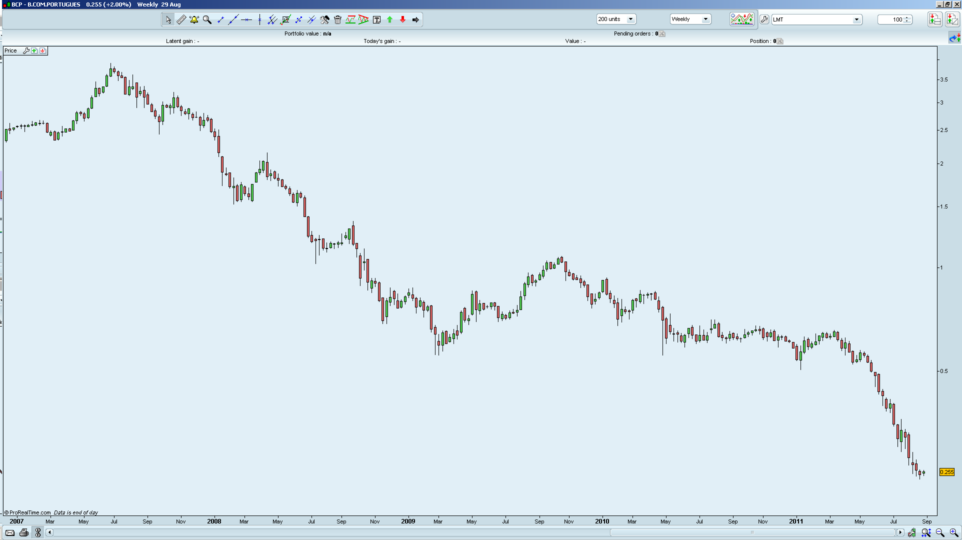Click the red arrow in the Price panel
This screenshot has width=962, height=540.
42,51
